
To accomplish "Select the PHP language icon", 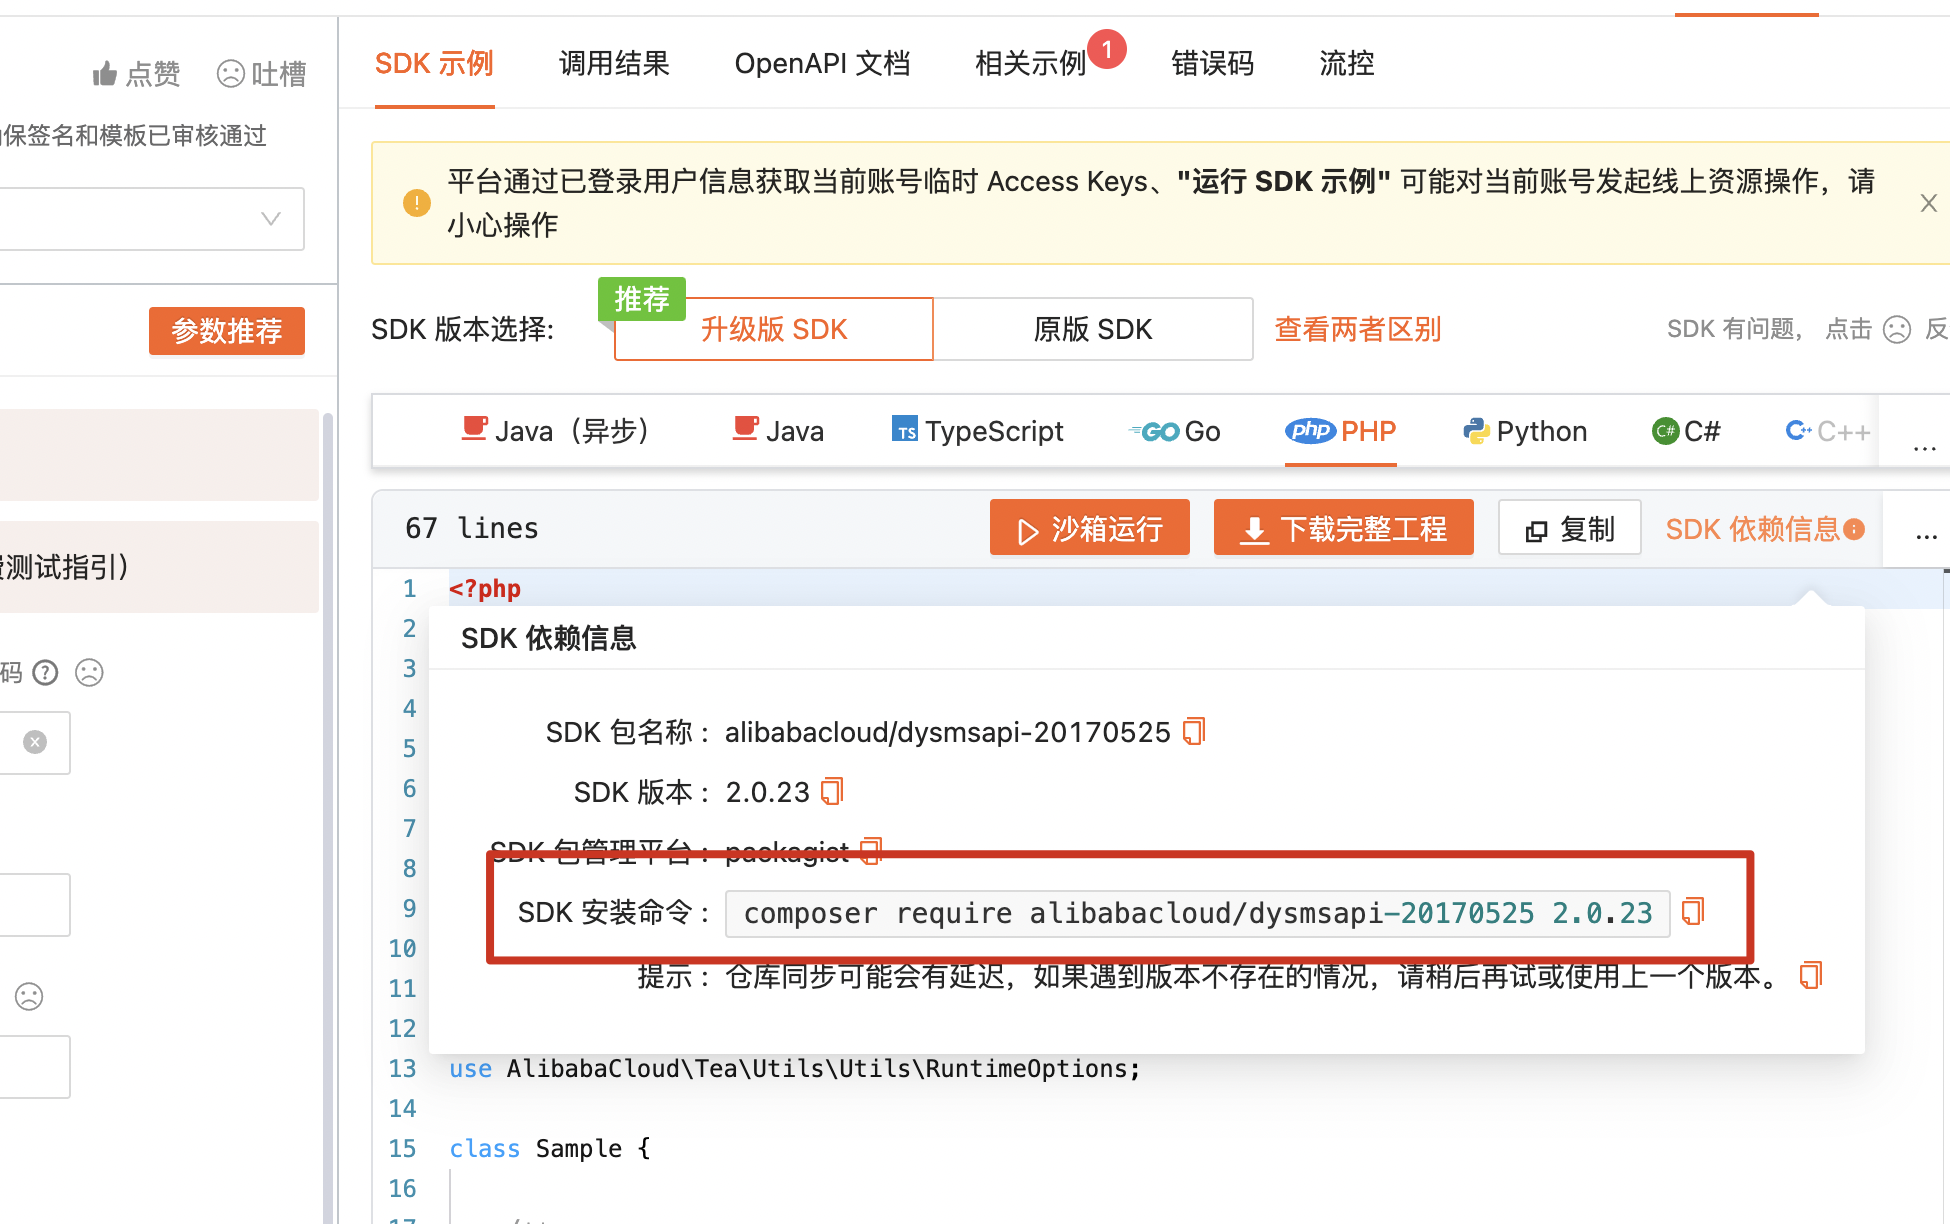I will [x=1310, y=430].
